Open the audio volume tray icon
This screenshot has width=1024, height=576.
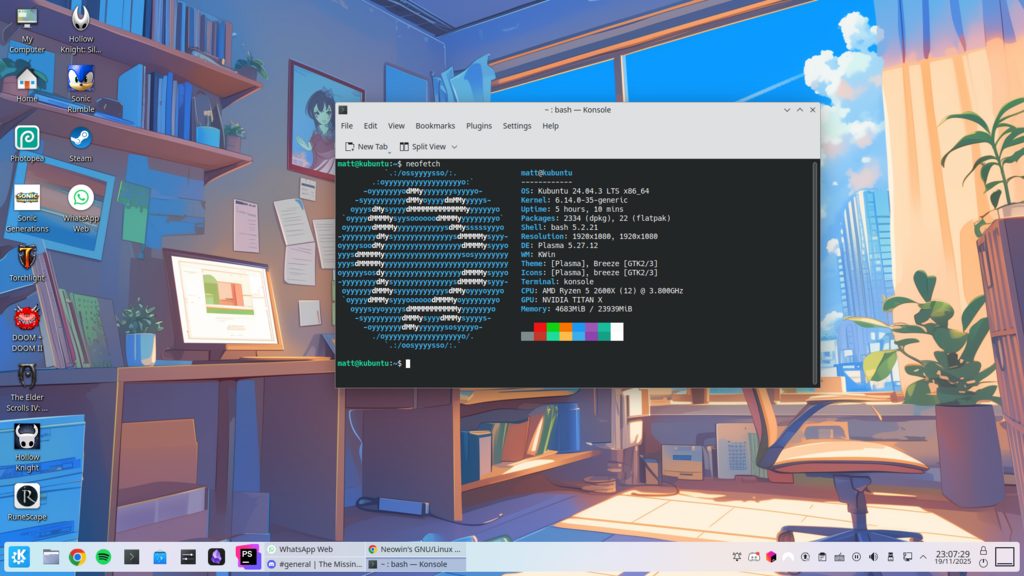pos(873,557)
